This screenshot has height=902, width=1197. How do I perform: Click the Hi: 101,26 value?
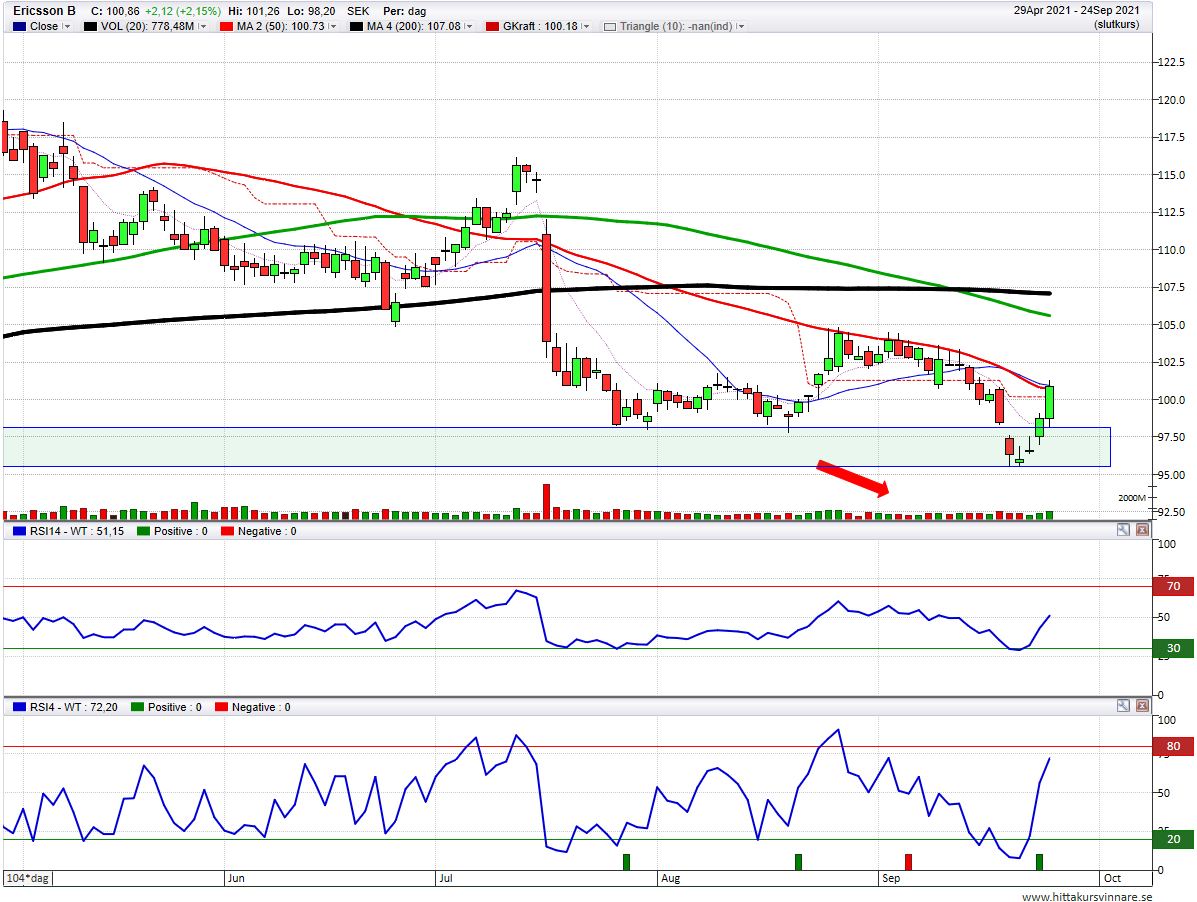[x=254, y=11]
